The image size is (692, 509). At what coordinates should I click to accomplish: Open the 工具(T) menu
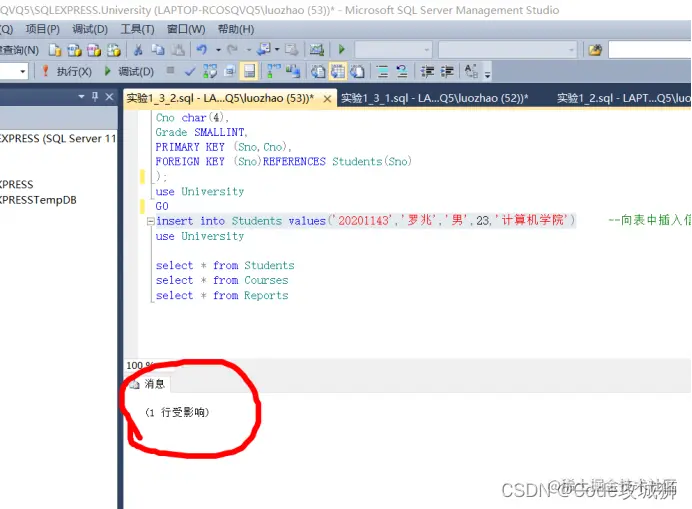tap(138, 29)
